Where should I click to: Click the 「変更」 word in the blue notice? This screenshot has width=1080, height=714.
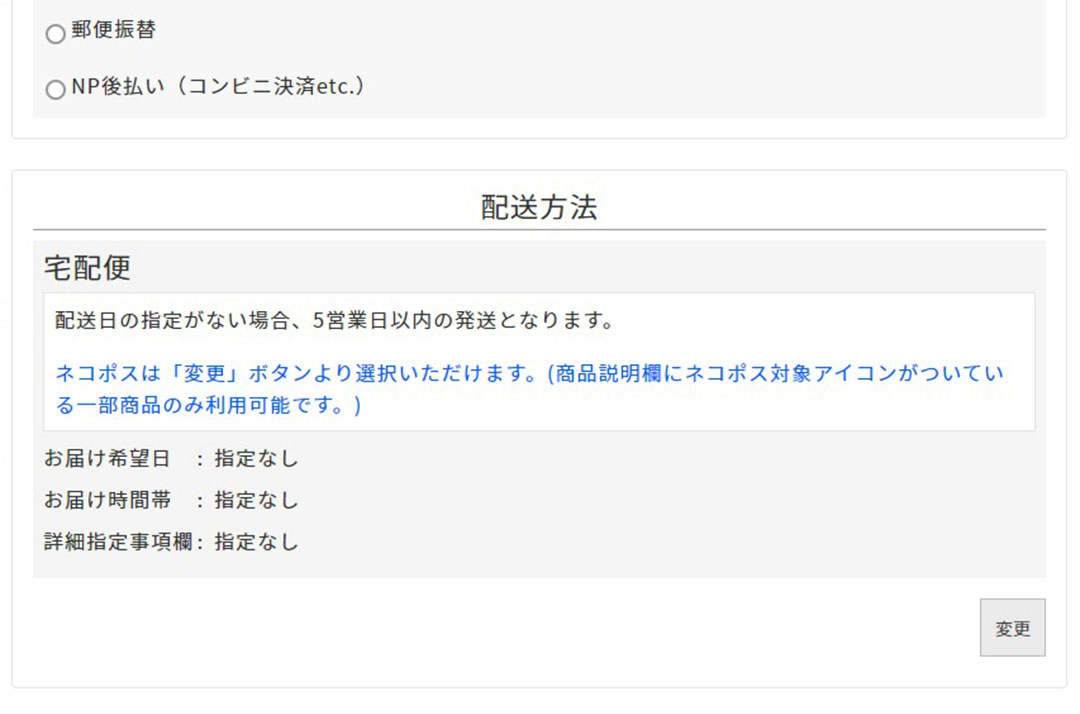(217, 374)
